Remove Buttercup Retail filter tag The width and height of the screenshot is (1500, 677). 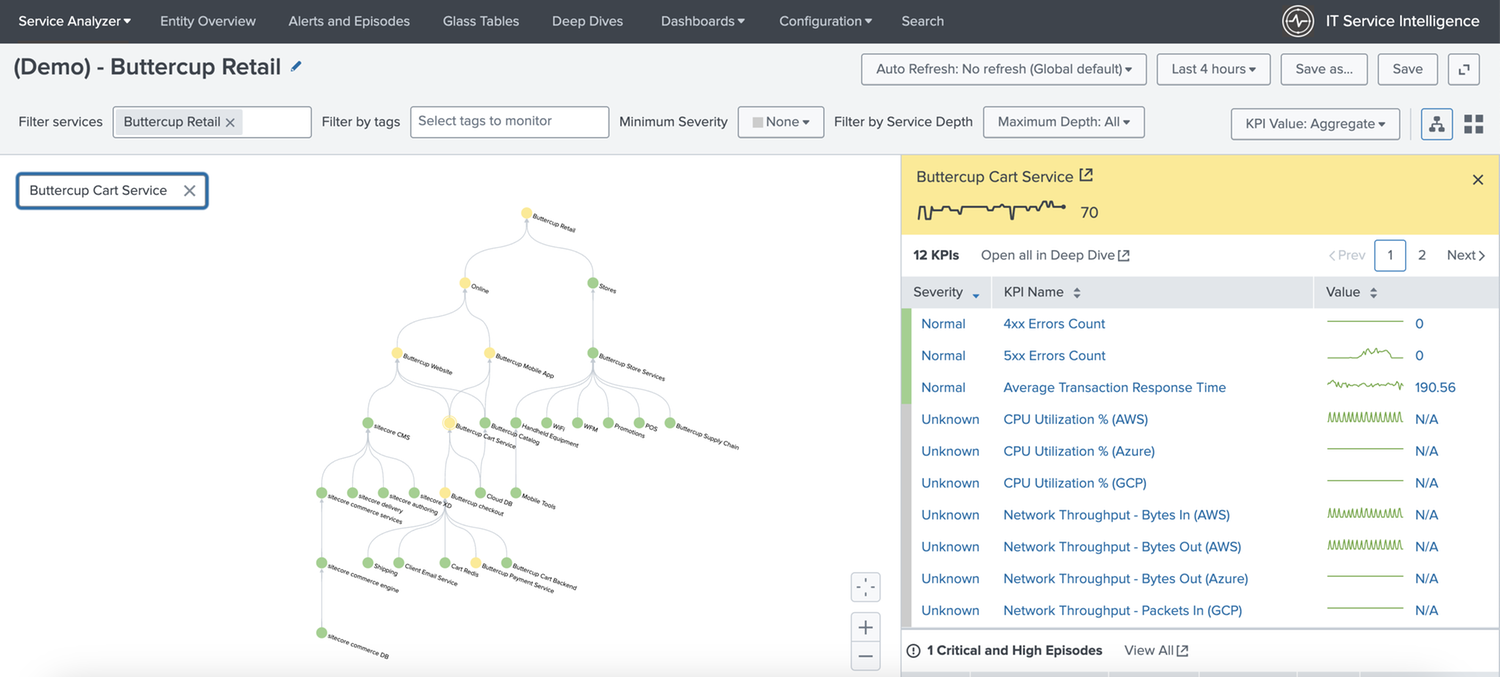tap(230, 122)
